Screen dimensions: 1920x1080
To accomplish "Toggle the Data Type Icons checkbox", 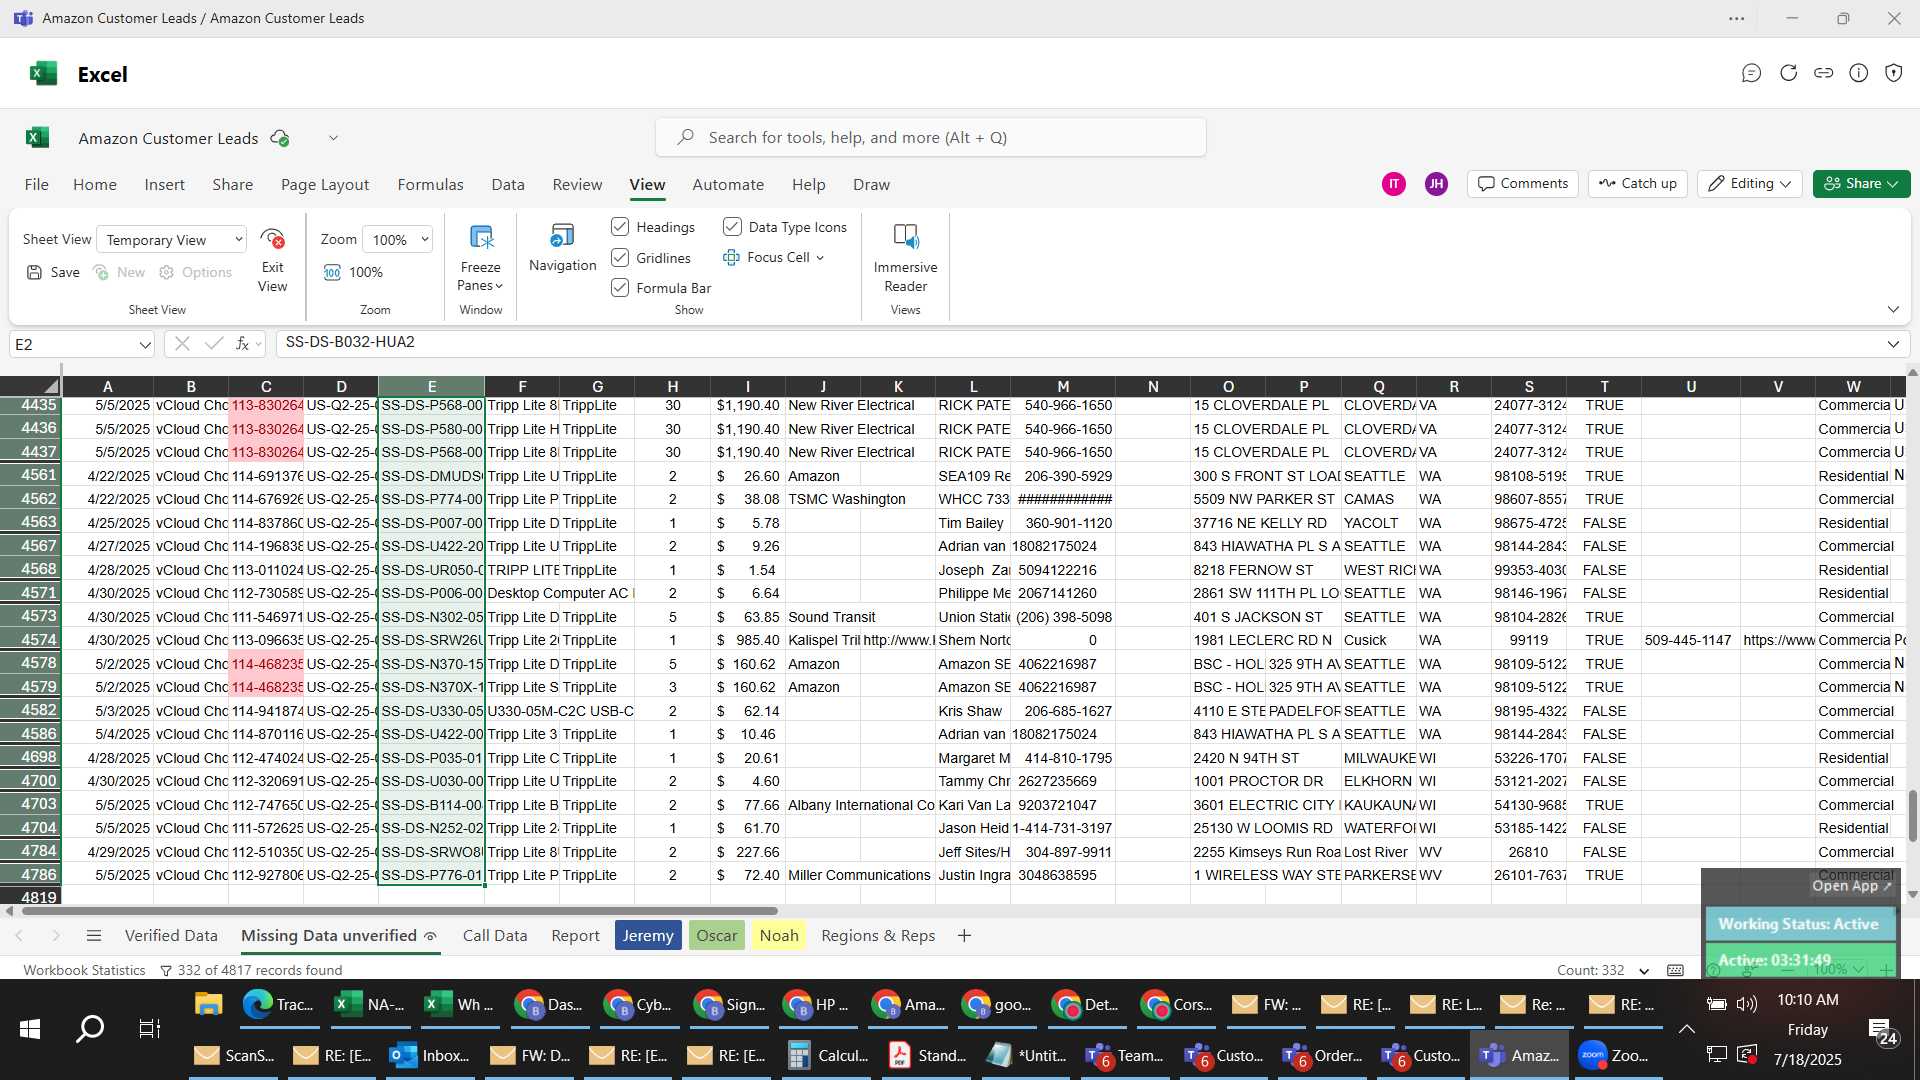I will pos(732,227).
